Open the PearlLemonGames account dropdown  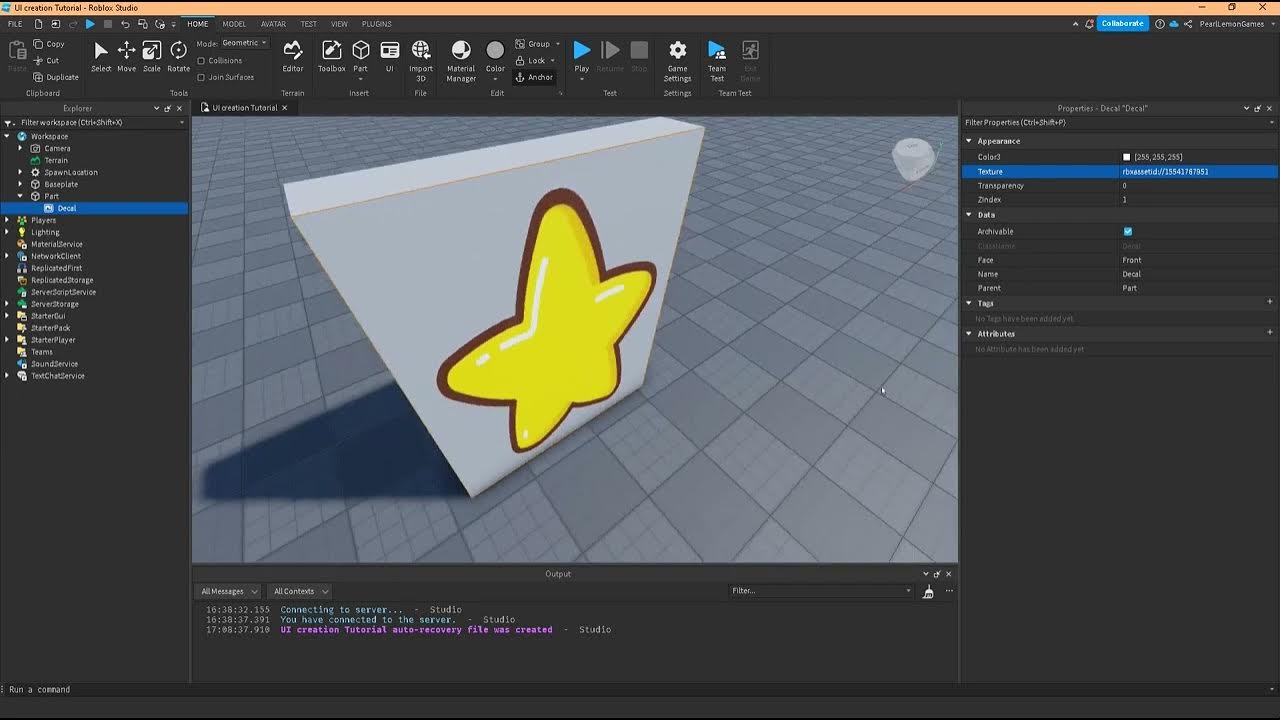pyautogui.click(x=1236, y=24)
